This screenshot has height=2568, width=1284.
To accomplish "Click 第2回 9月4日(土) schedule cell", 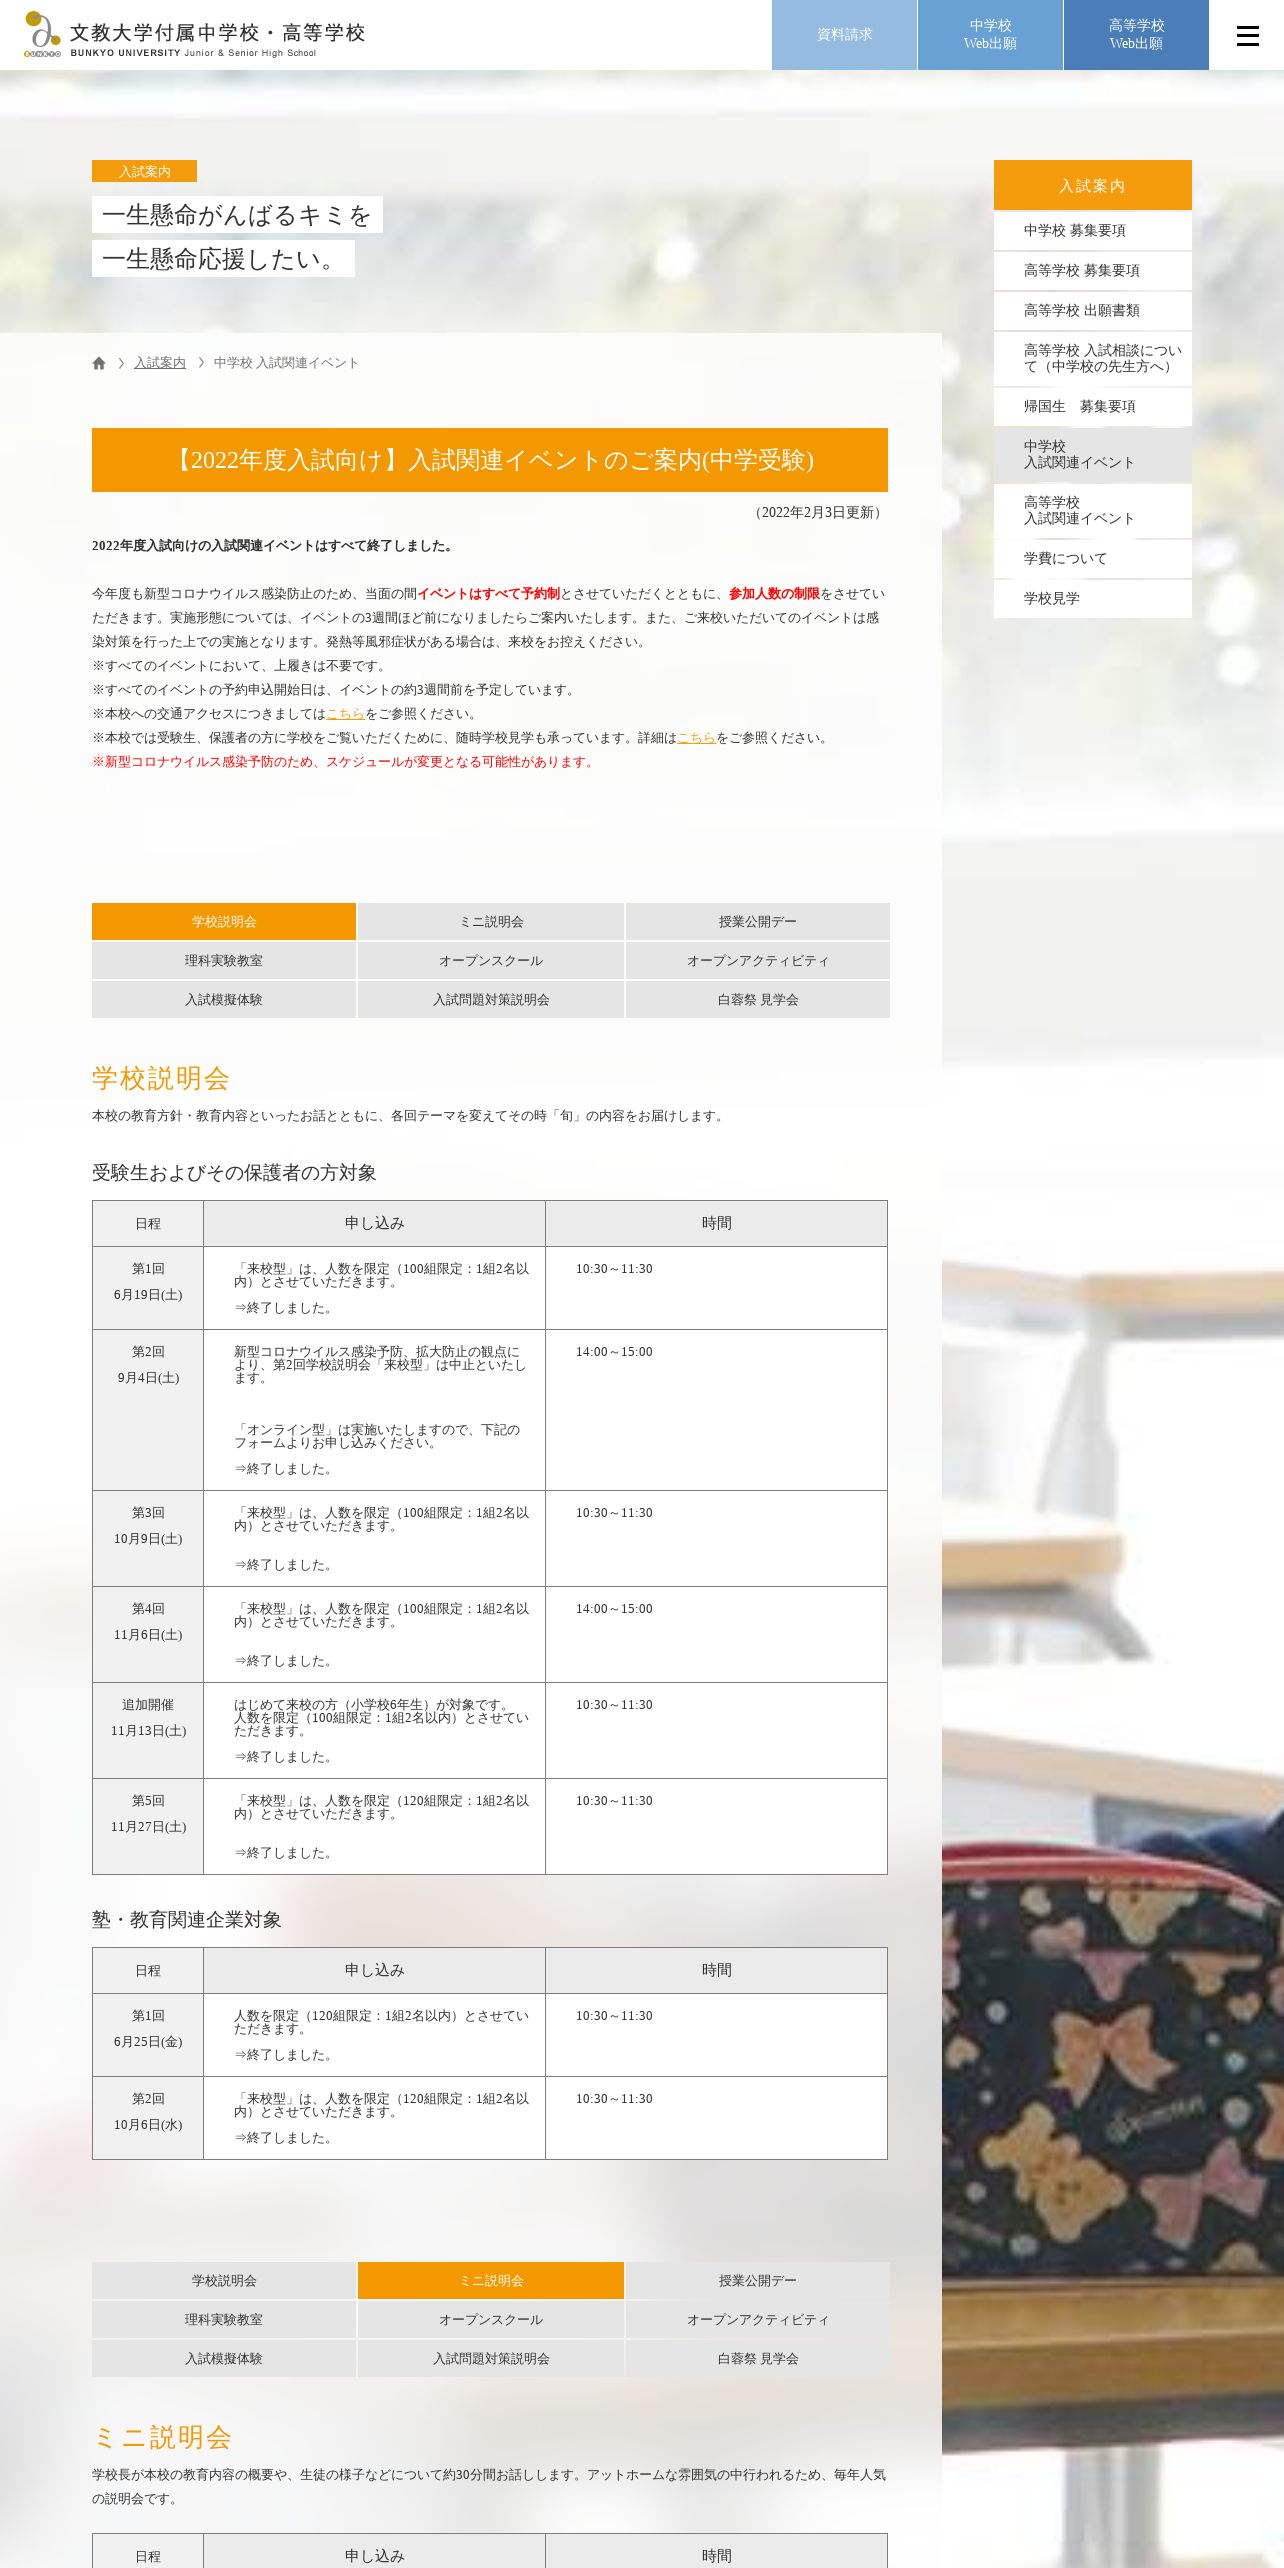I will click(x=148, y=1410).
